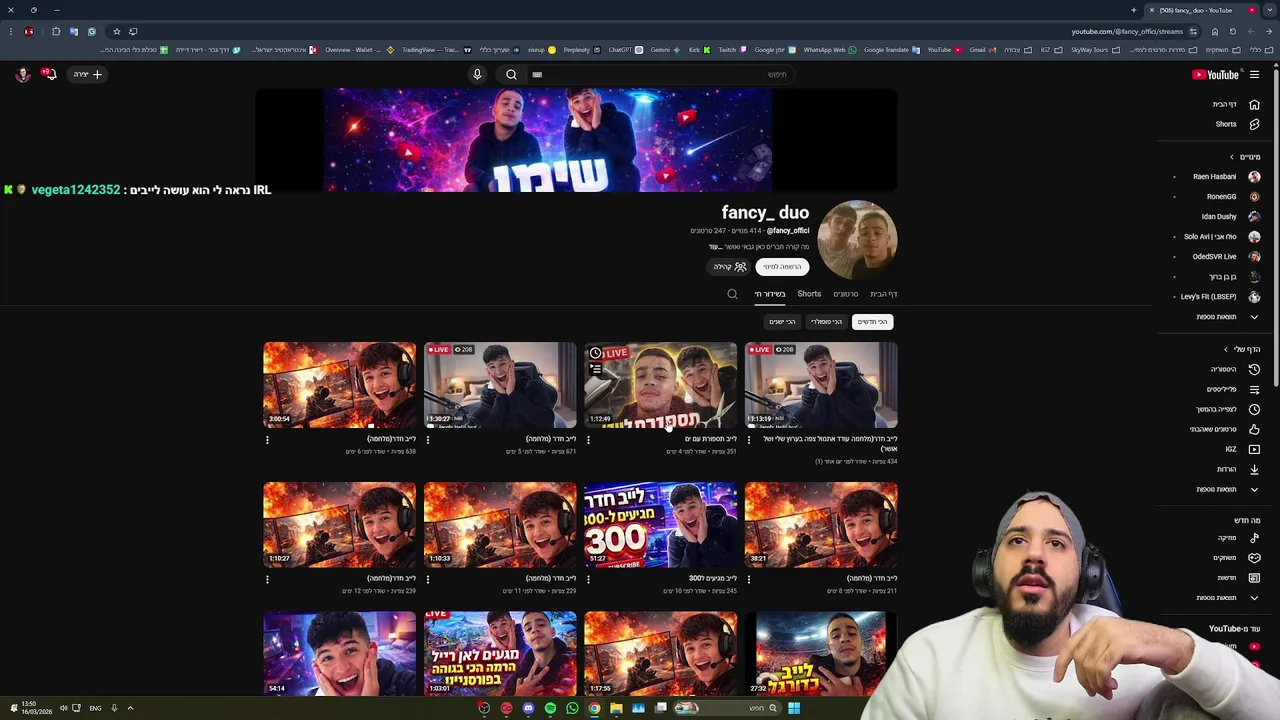Open Shorts in the YouTube sidebar
The image size is (1280, 720).
[x=1237, y=124]
